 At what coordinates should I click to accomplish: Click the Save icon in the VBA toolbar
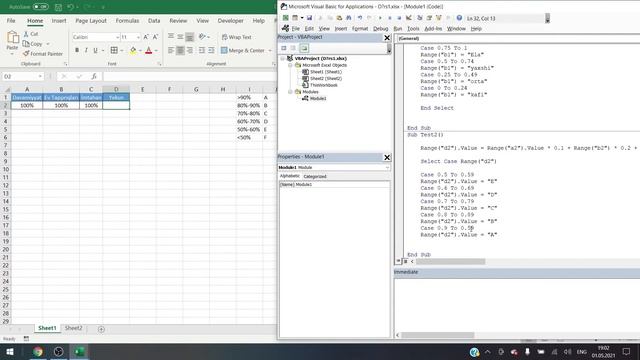[309, 18]
